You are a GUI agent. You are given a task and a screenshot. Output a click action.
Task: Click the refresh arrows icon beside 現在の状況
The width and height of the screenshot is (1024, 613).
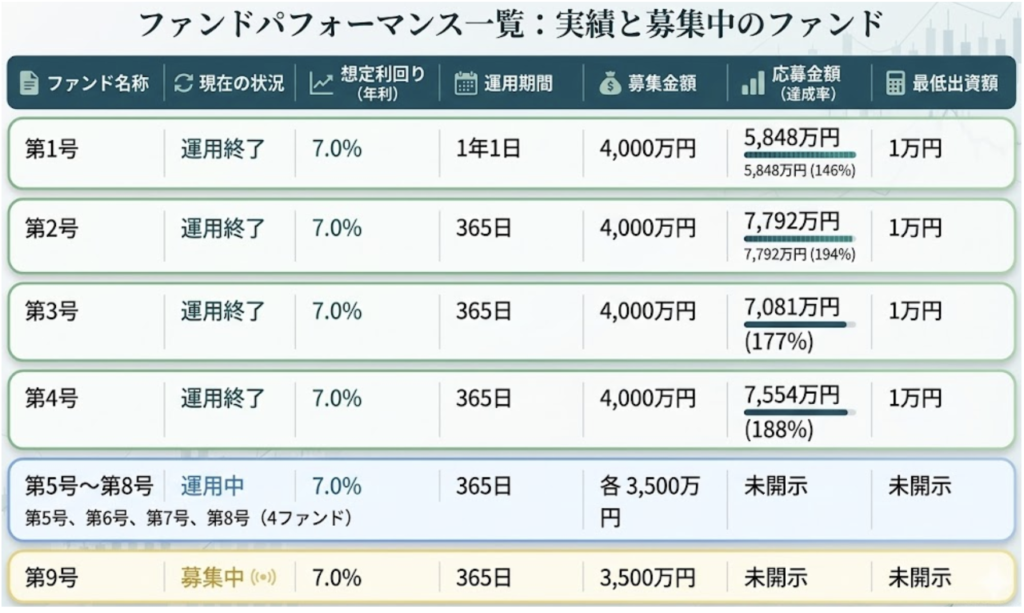[x=182, y=84]
